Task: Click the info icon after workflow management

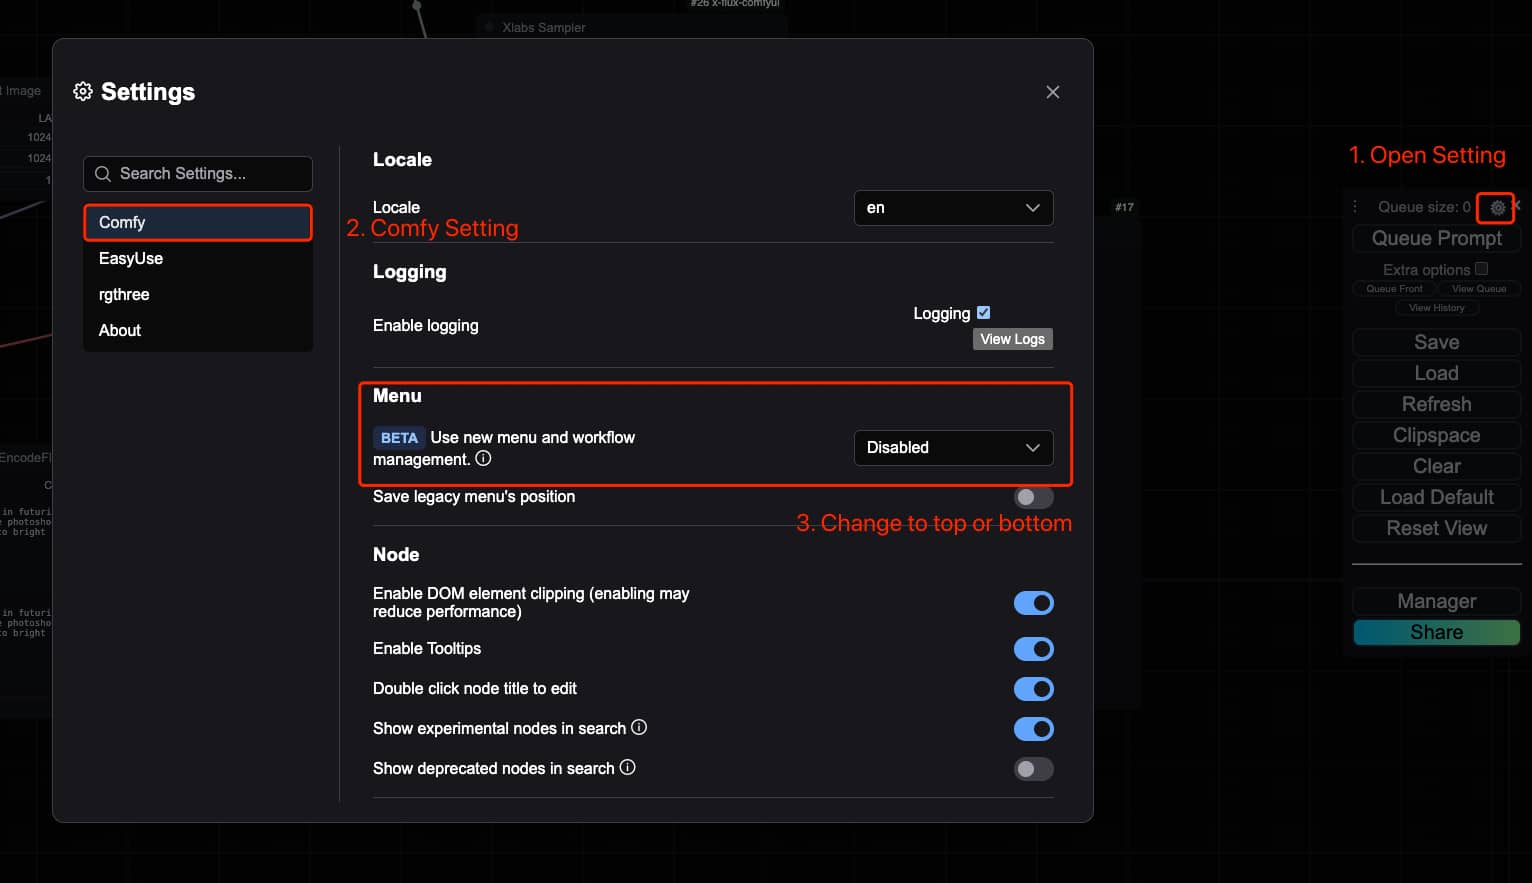Action: [x=483, y=459]
